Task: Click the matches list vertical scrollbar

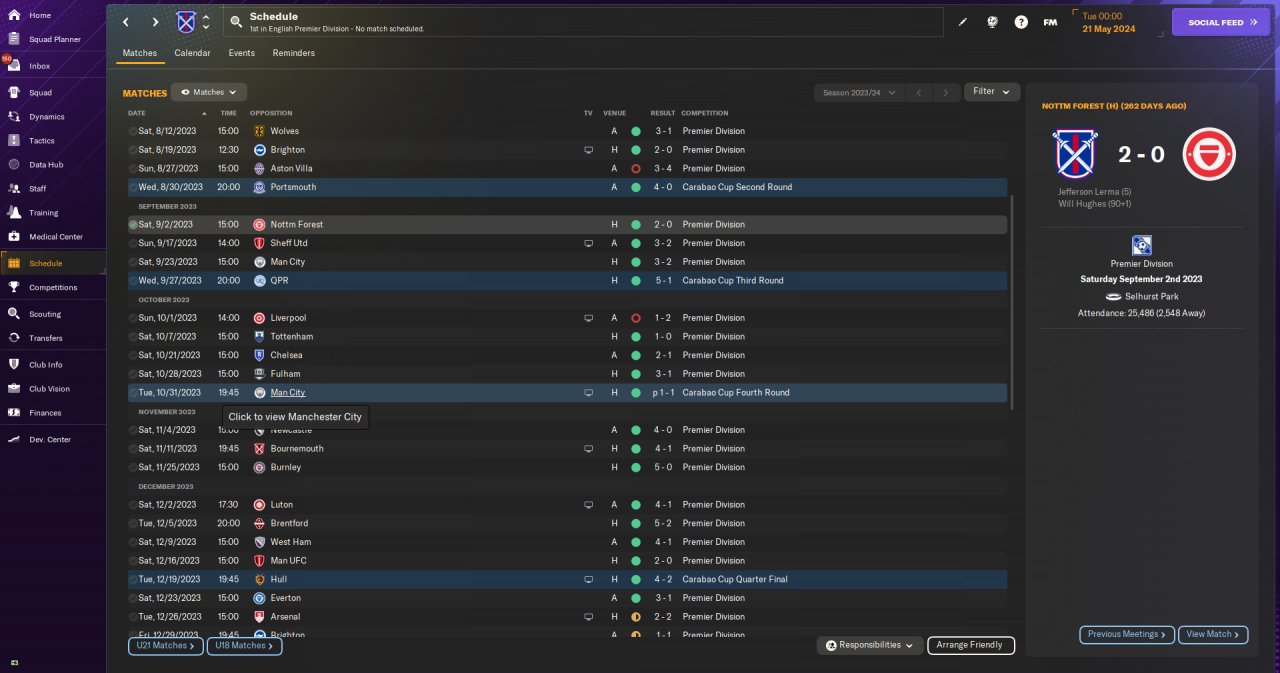Action: 1013,300
